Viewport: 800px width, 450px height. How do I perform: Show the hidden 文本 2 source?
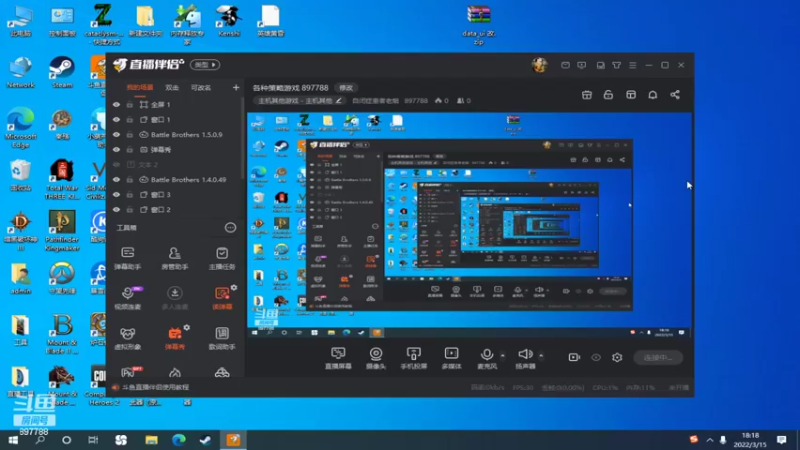click(116, 165)
